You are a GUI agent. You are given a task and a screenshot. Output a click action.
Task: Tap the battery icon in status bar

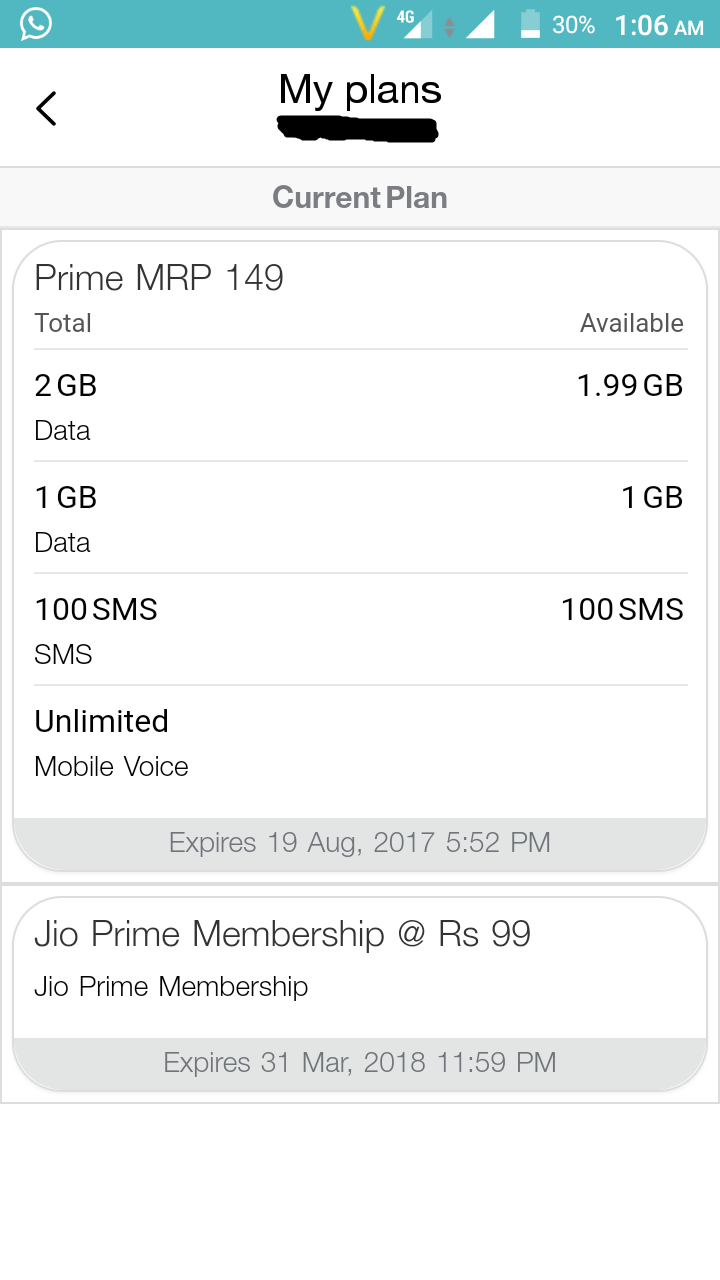[x=530, y=24]
